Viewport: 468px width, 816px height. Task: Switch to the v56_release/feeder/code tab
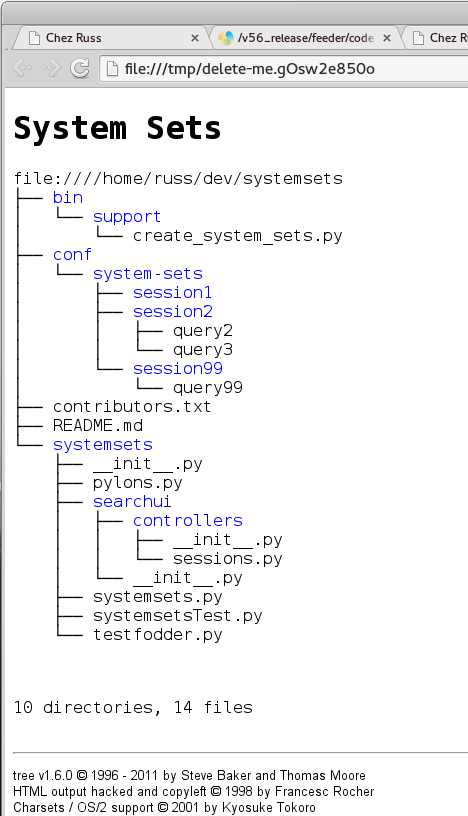click(x=306, y=38)
